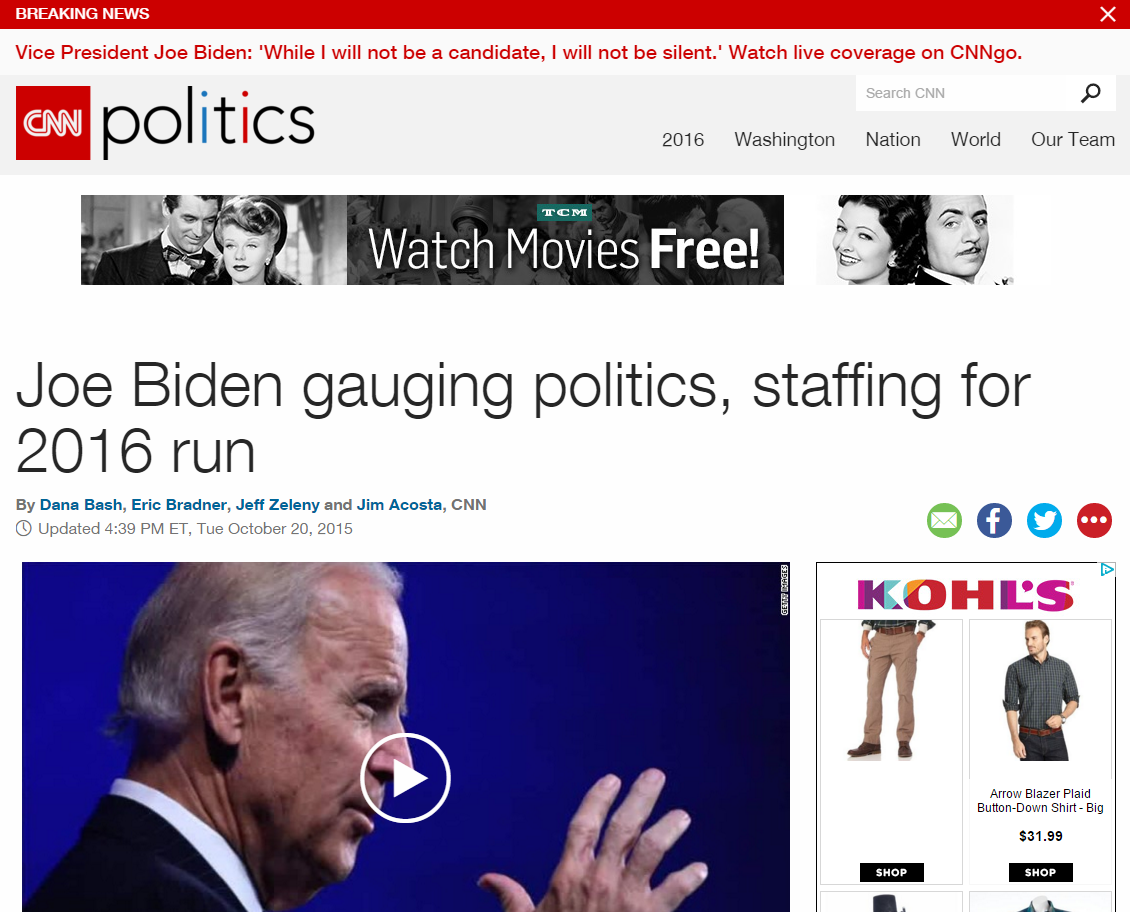Screen dimensions: 1130x912
Task: Go to the Nation section
Action: 893,140
